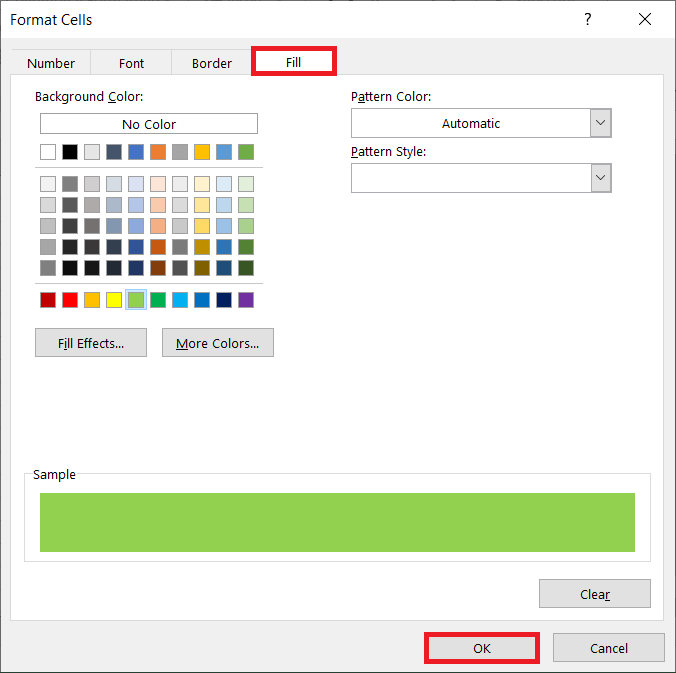Choose the lightest peach orange tint swatch
Viewport: 676px width, 673px height.
[158, 184]
